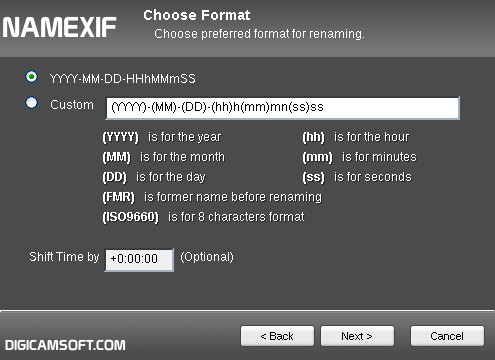Click the (mm) minutes legend entry
This screenshot has width=495, height=360.
point(359,157)
